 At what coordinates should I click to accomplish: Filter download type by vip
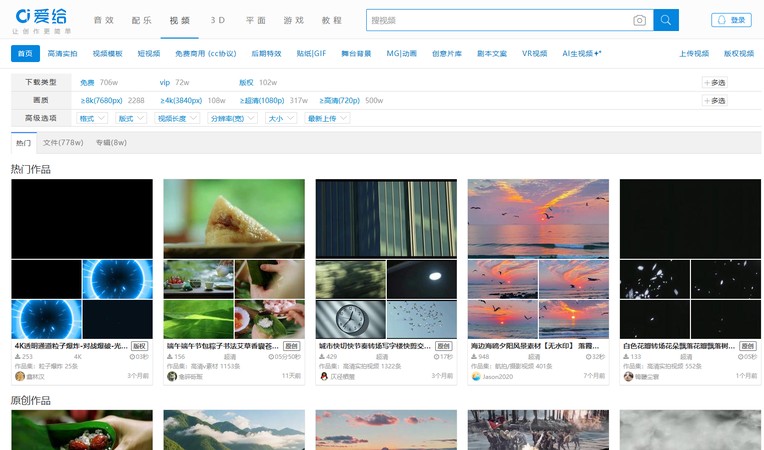pos(165,82)
